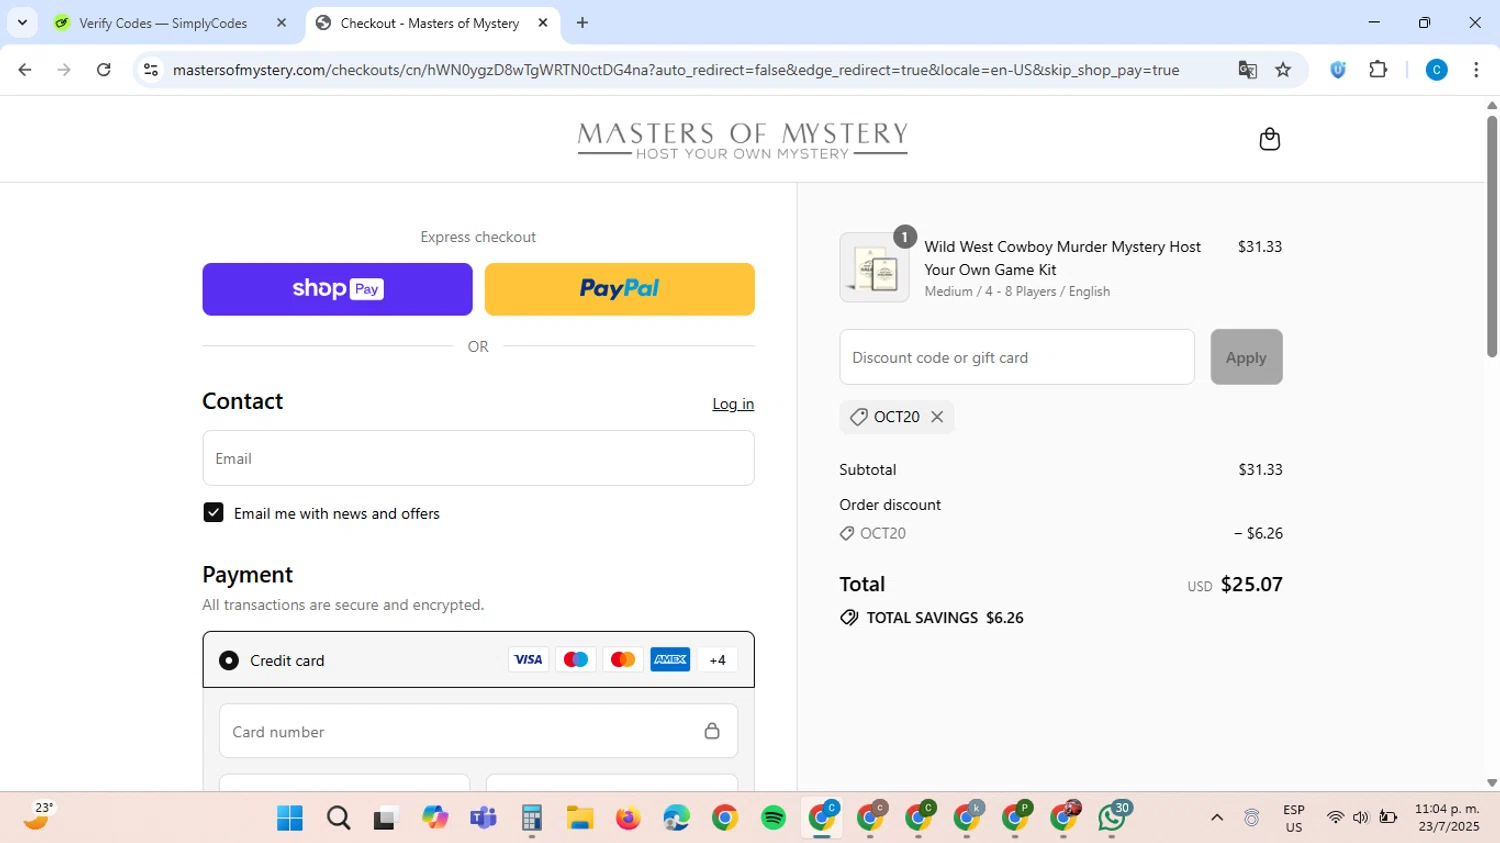
Task: Go back to the previous page
Action: [25, 70]
